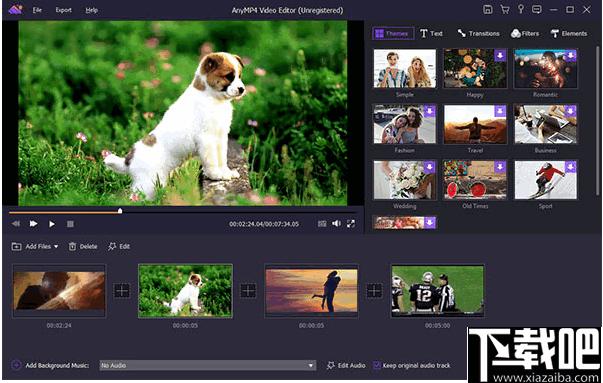The width and height of the screenshot is (603, 383).
Task: Click the Wedding theme label
Action: coord(405,206)
